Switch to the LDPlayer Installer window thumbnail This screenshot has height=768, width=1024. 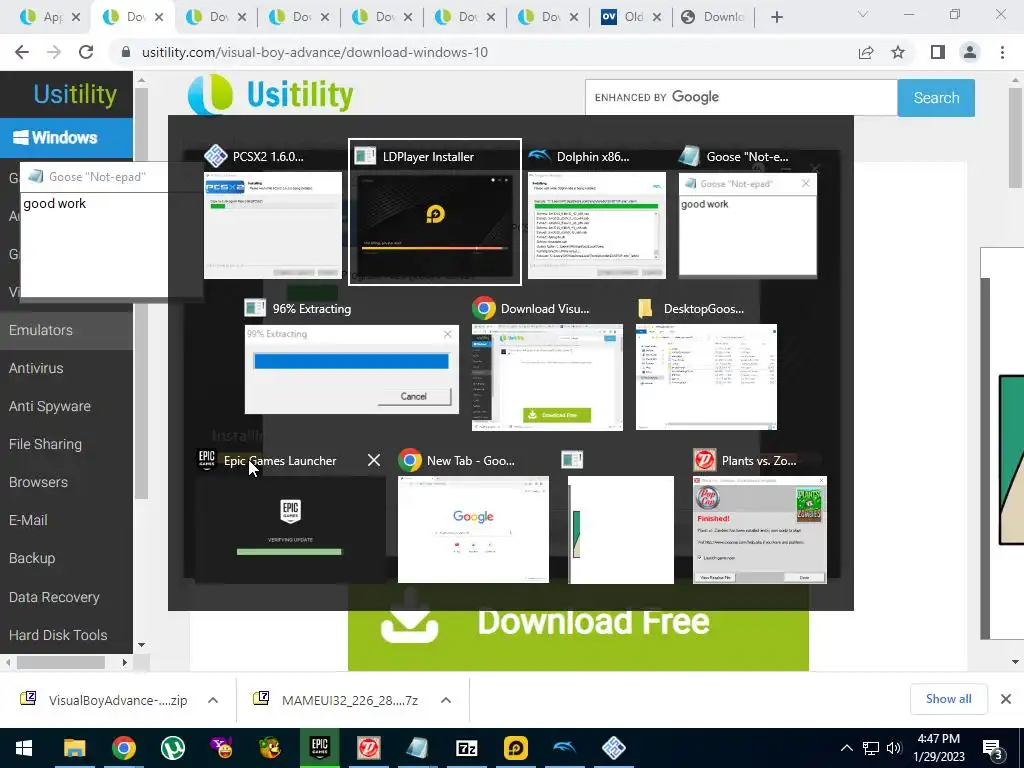click(x=435, y=212)
